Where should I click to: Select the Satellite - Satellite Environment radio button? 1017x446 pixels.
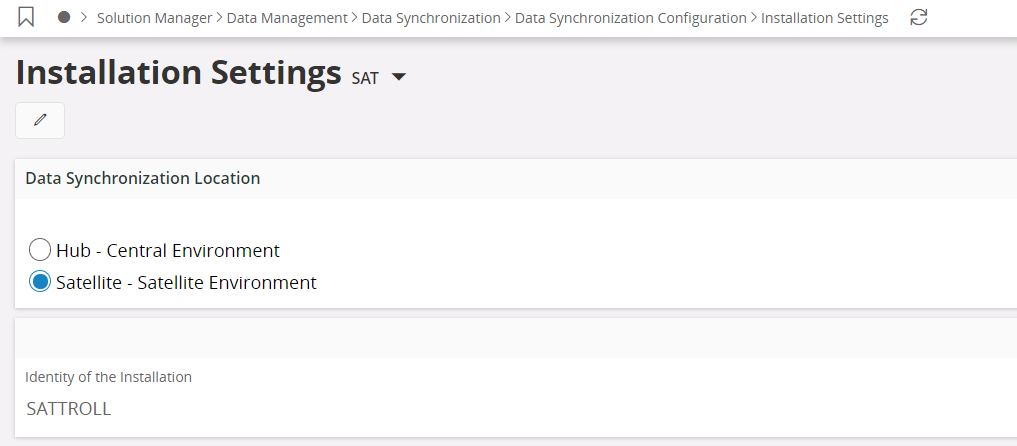40,282
